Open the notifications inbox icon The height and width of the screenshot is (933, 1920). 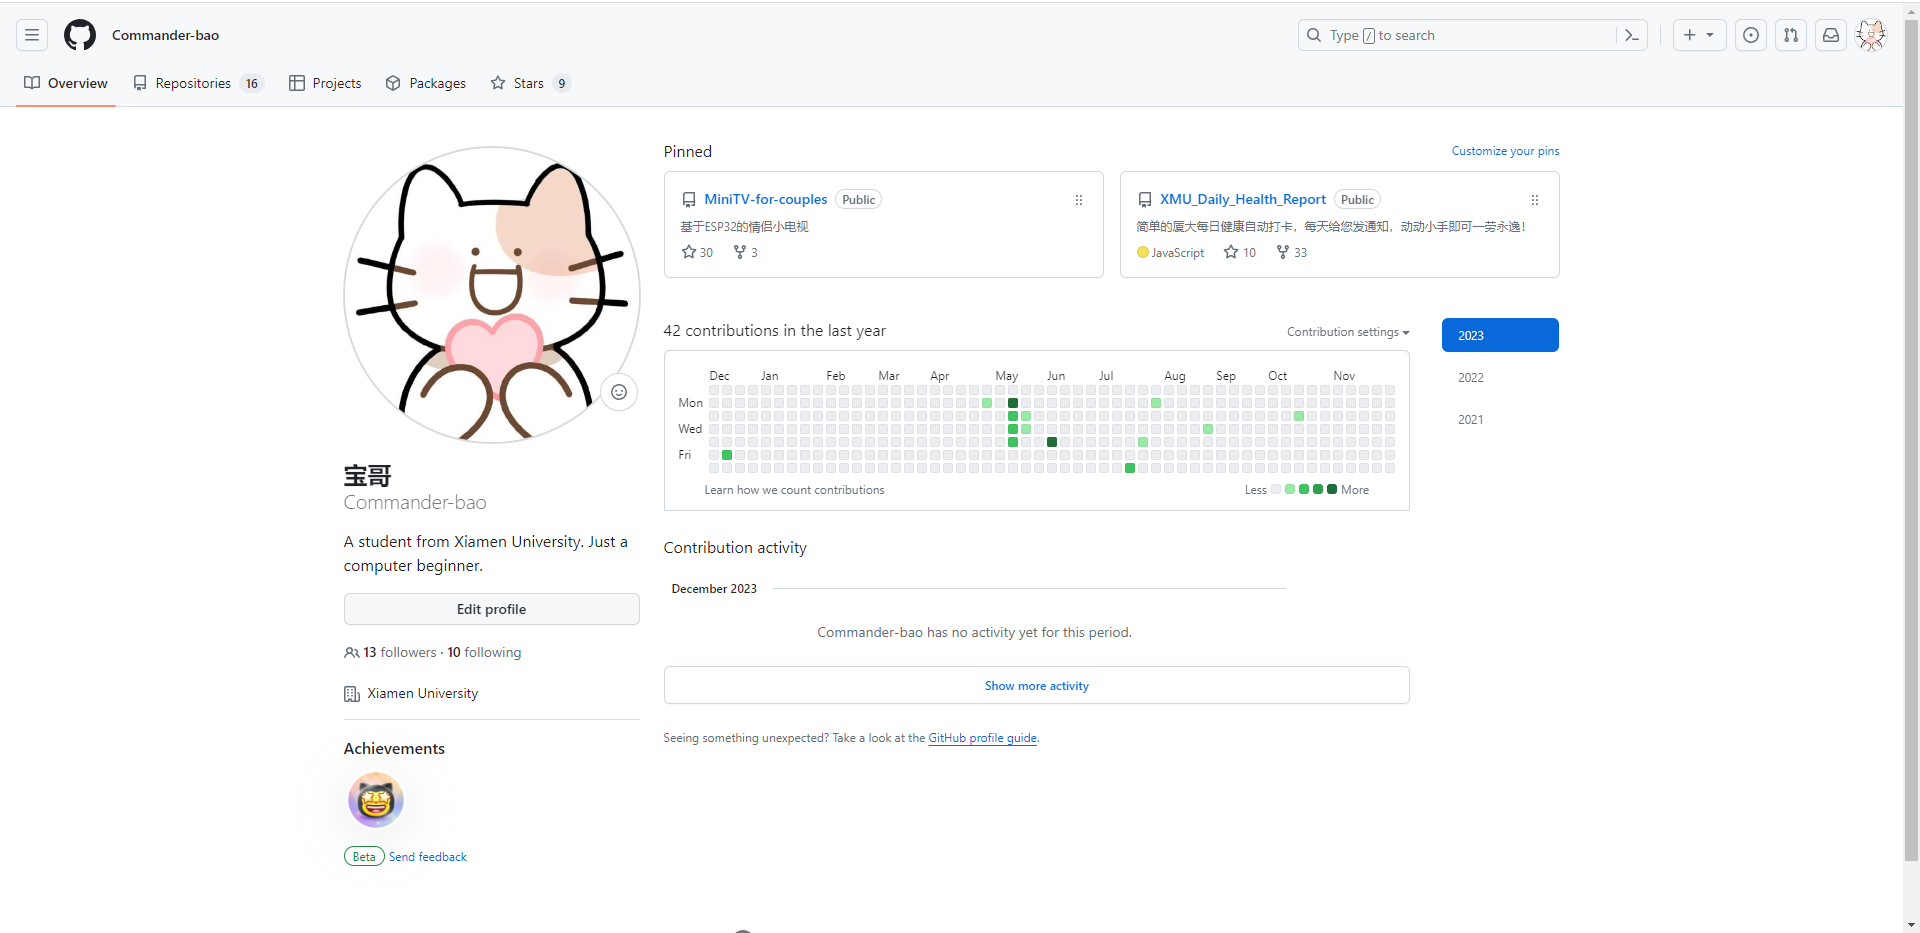tap(1831, 35)
